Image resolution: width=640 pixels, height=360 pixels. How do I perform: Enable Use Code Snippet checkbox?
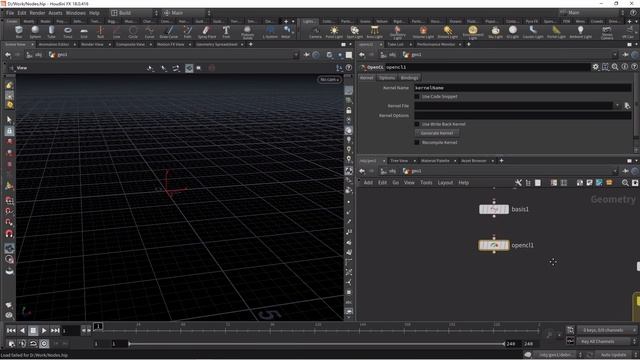point(417,97)
